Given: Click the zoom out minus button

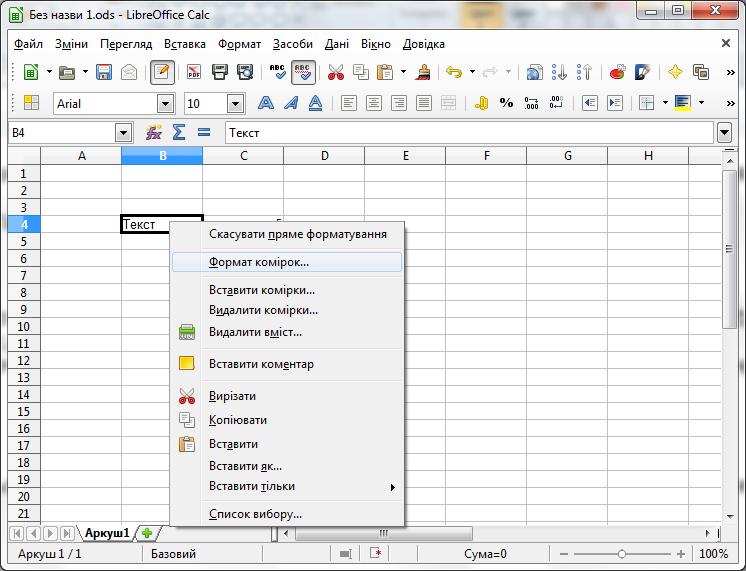Looking at the screenshot, I should pos(564,554).
